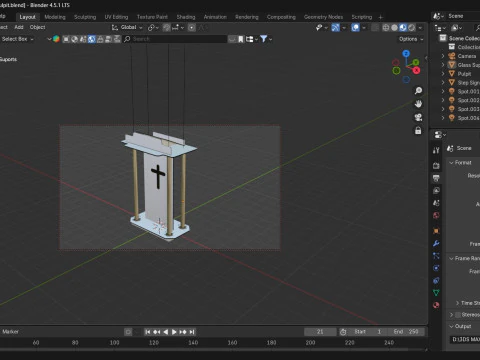Click the Camera object icon in outliner

452,56
